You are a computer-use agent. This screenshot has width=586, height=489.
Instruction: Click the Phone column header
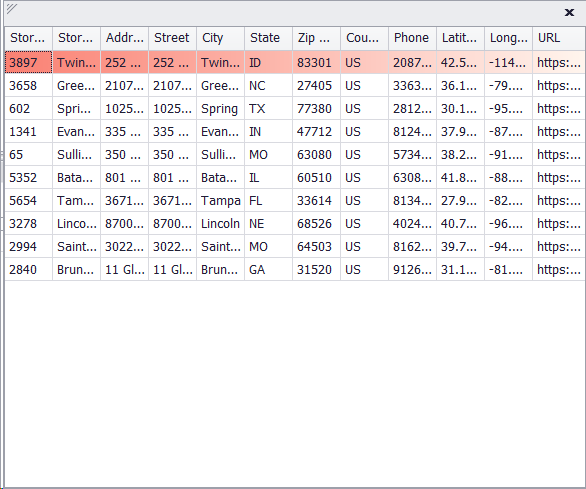coord(412,38)
